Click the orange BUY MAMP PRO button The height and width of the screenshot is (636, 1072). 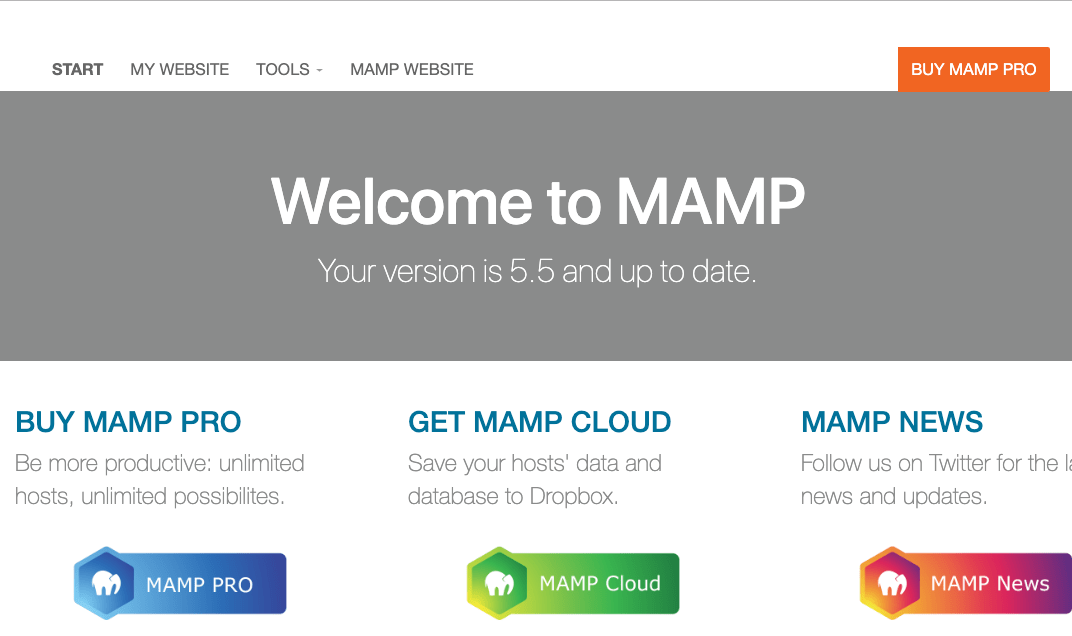tap(973, 69)
